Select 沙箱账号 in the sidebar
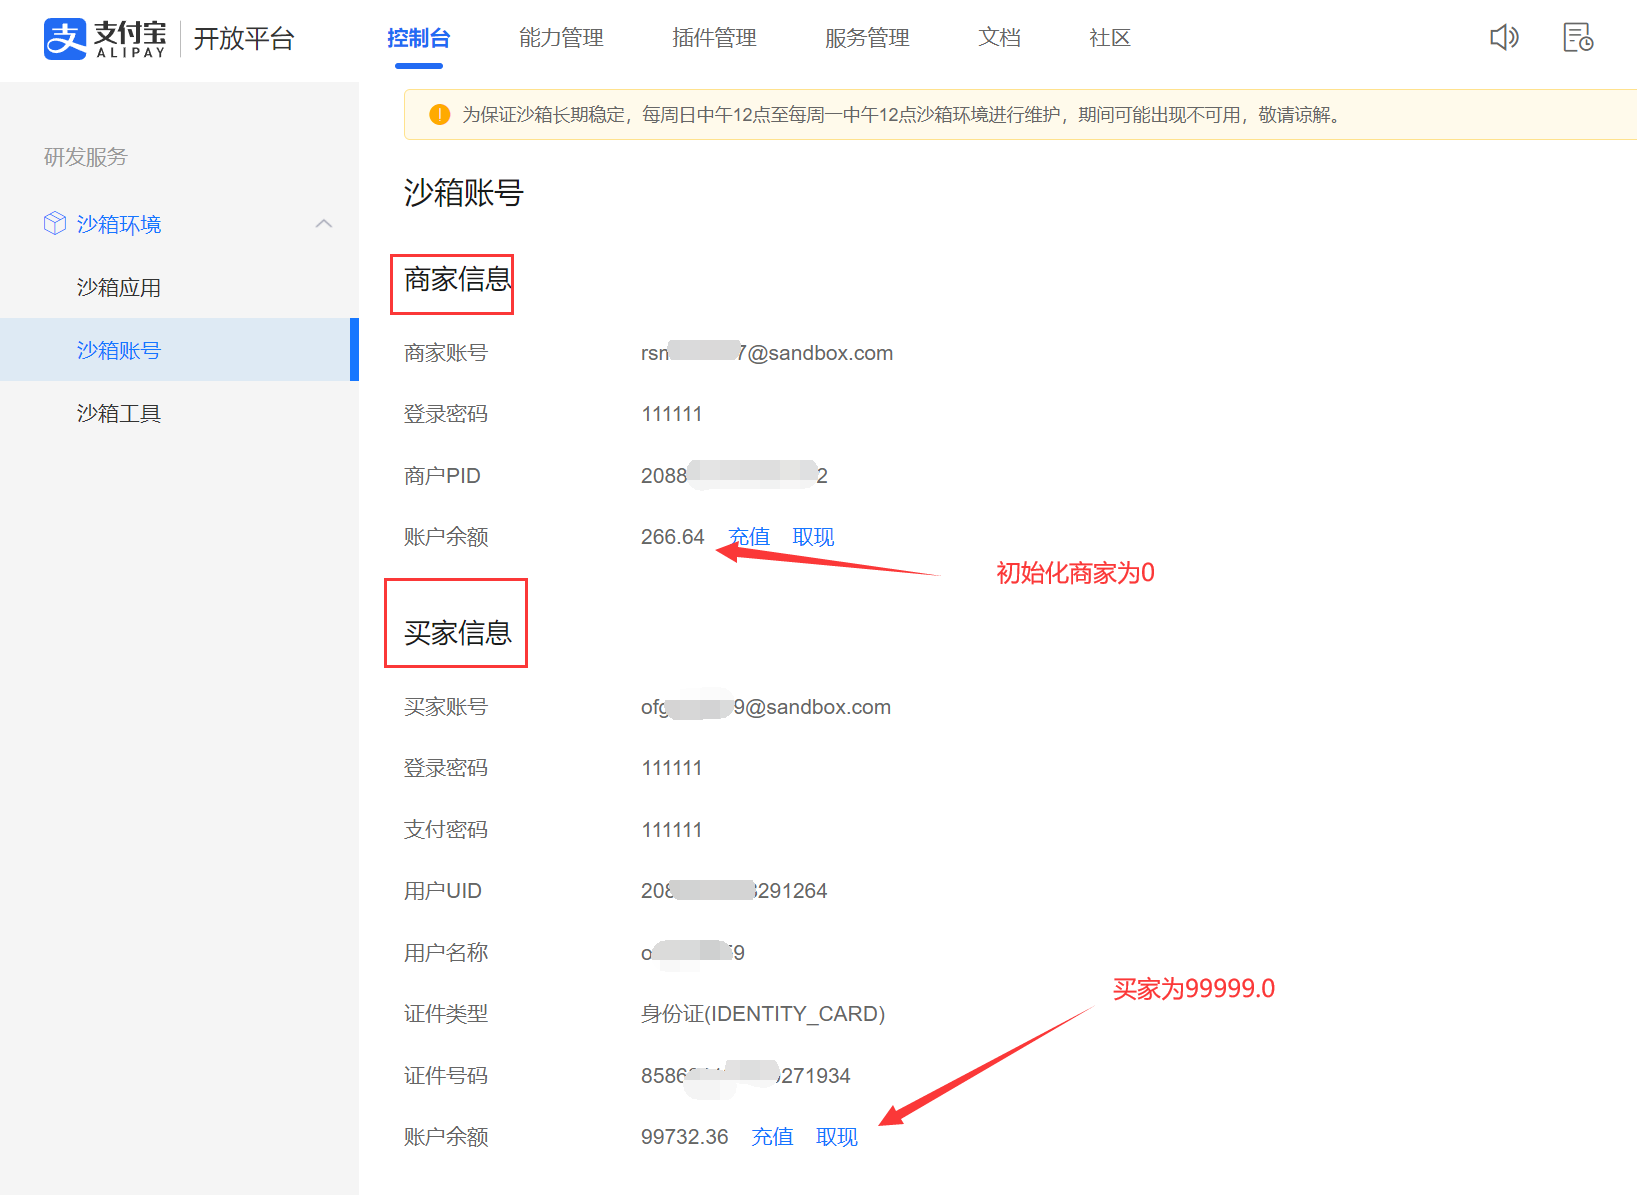 tap(179, 350)
